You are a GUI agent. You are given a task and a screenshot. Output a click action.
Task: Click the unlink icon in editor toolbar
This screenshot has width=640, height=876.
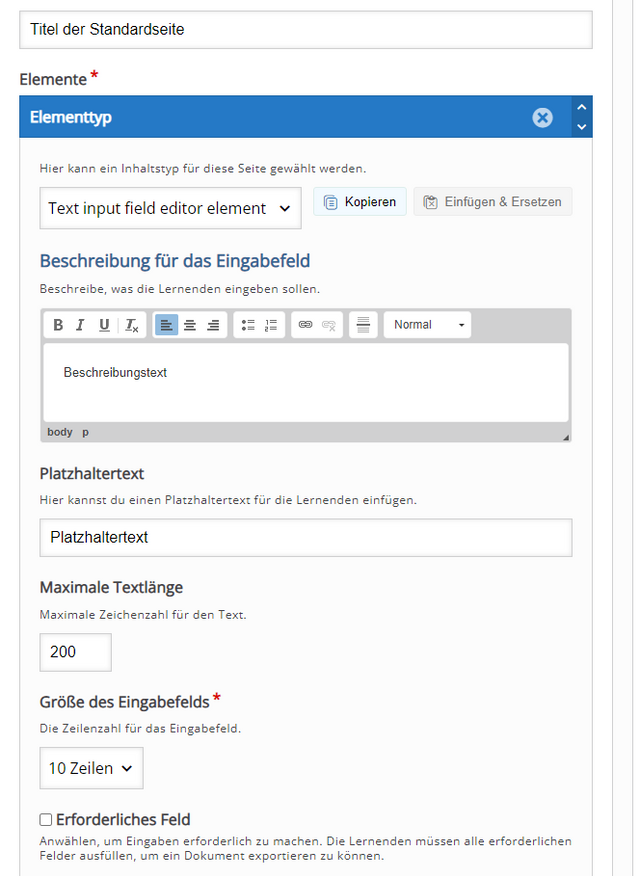pyautogui.click(x=329, y=325)
